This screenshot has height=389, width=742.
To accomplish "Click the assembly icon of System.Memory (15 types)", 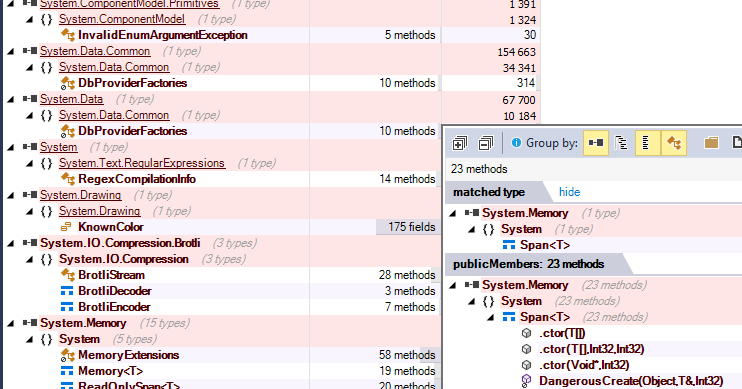I will pos(30,323).
